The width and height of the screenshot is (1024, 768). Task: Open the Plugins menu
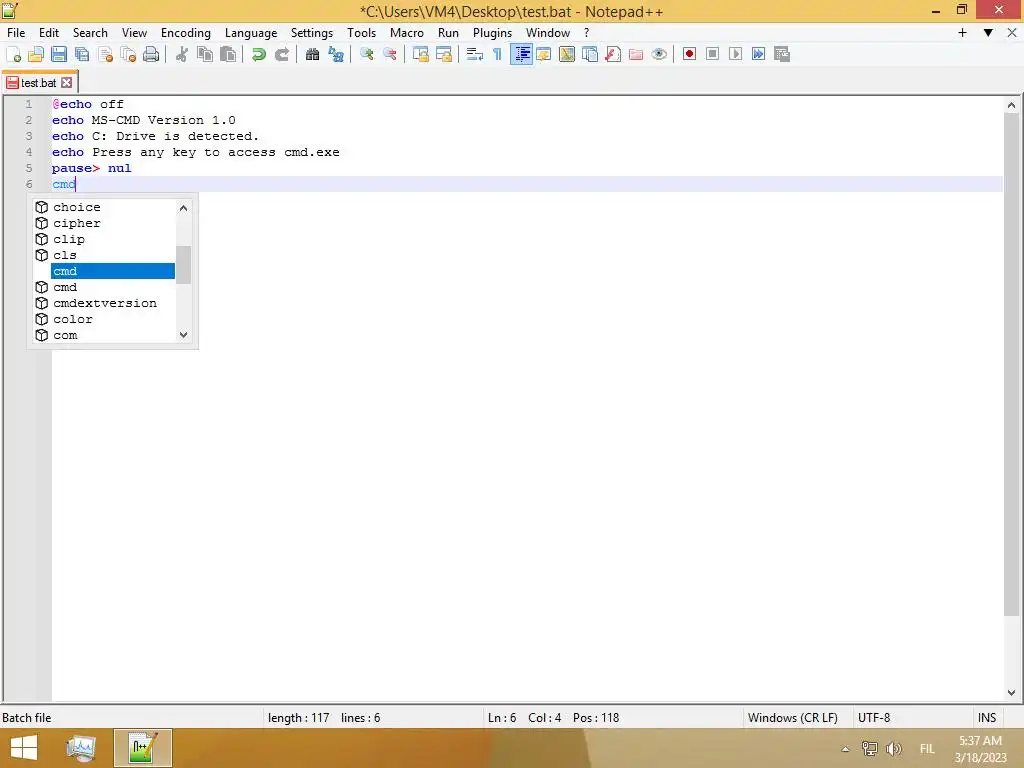[x=492, y=33]
